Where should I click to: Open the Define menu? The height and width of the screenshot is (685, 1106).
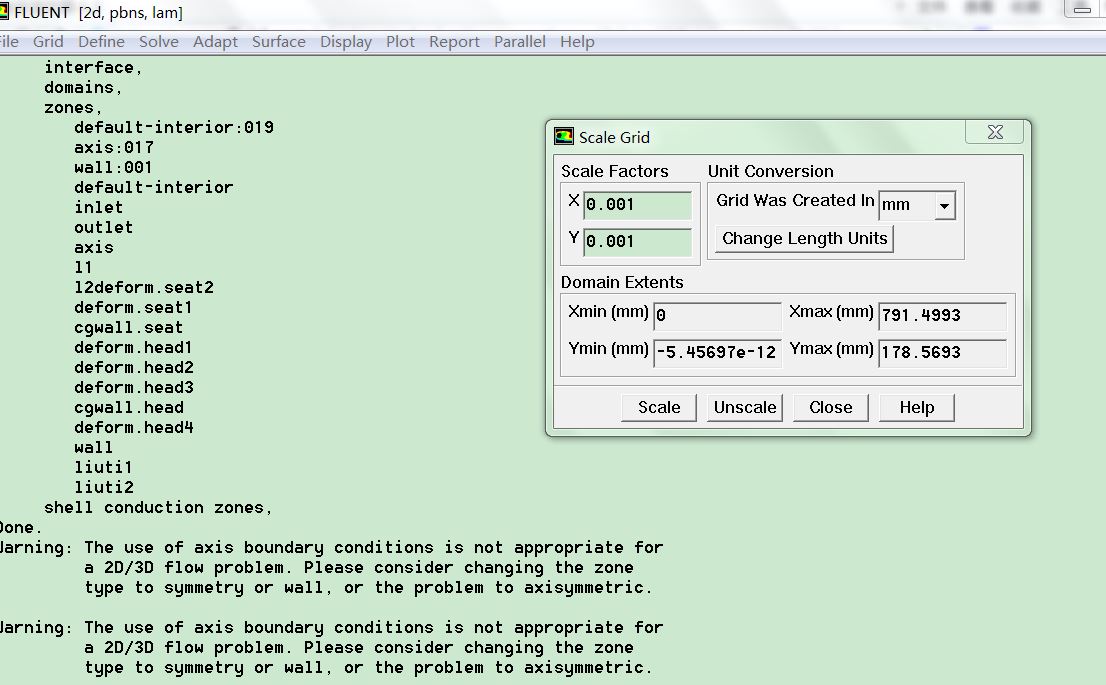[x=101, y=42]
